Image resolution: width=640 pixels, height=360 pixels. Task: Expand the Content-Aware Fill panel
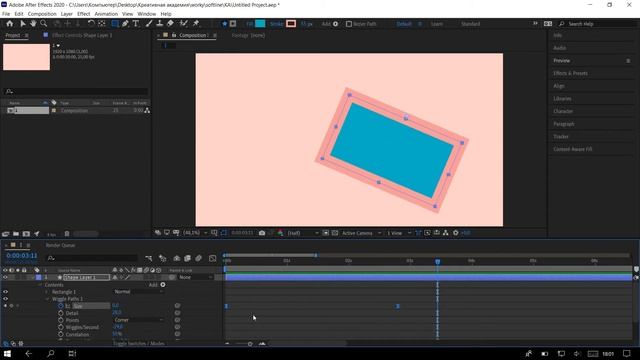(573, 149)
